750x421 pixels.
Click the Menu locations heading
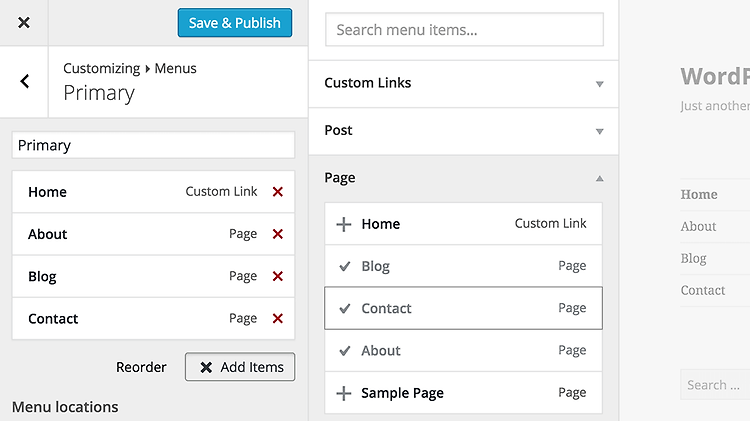click(65, 407)
